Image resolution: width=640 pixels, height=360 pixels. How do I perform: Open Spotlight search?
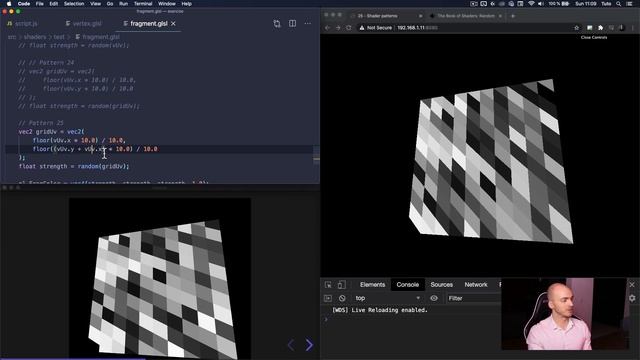point(619,4)
